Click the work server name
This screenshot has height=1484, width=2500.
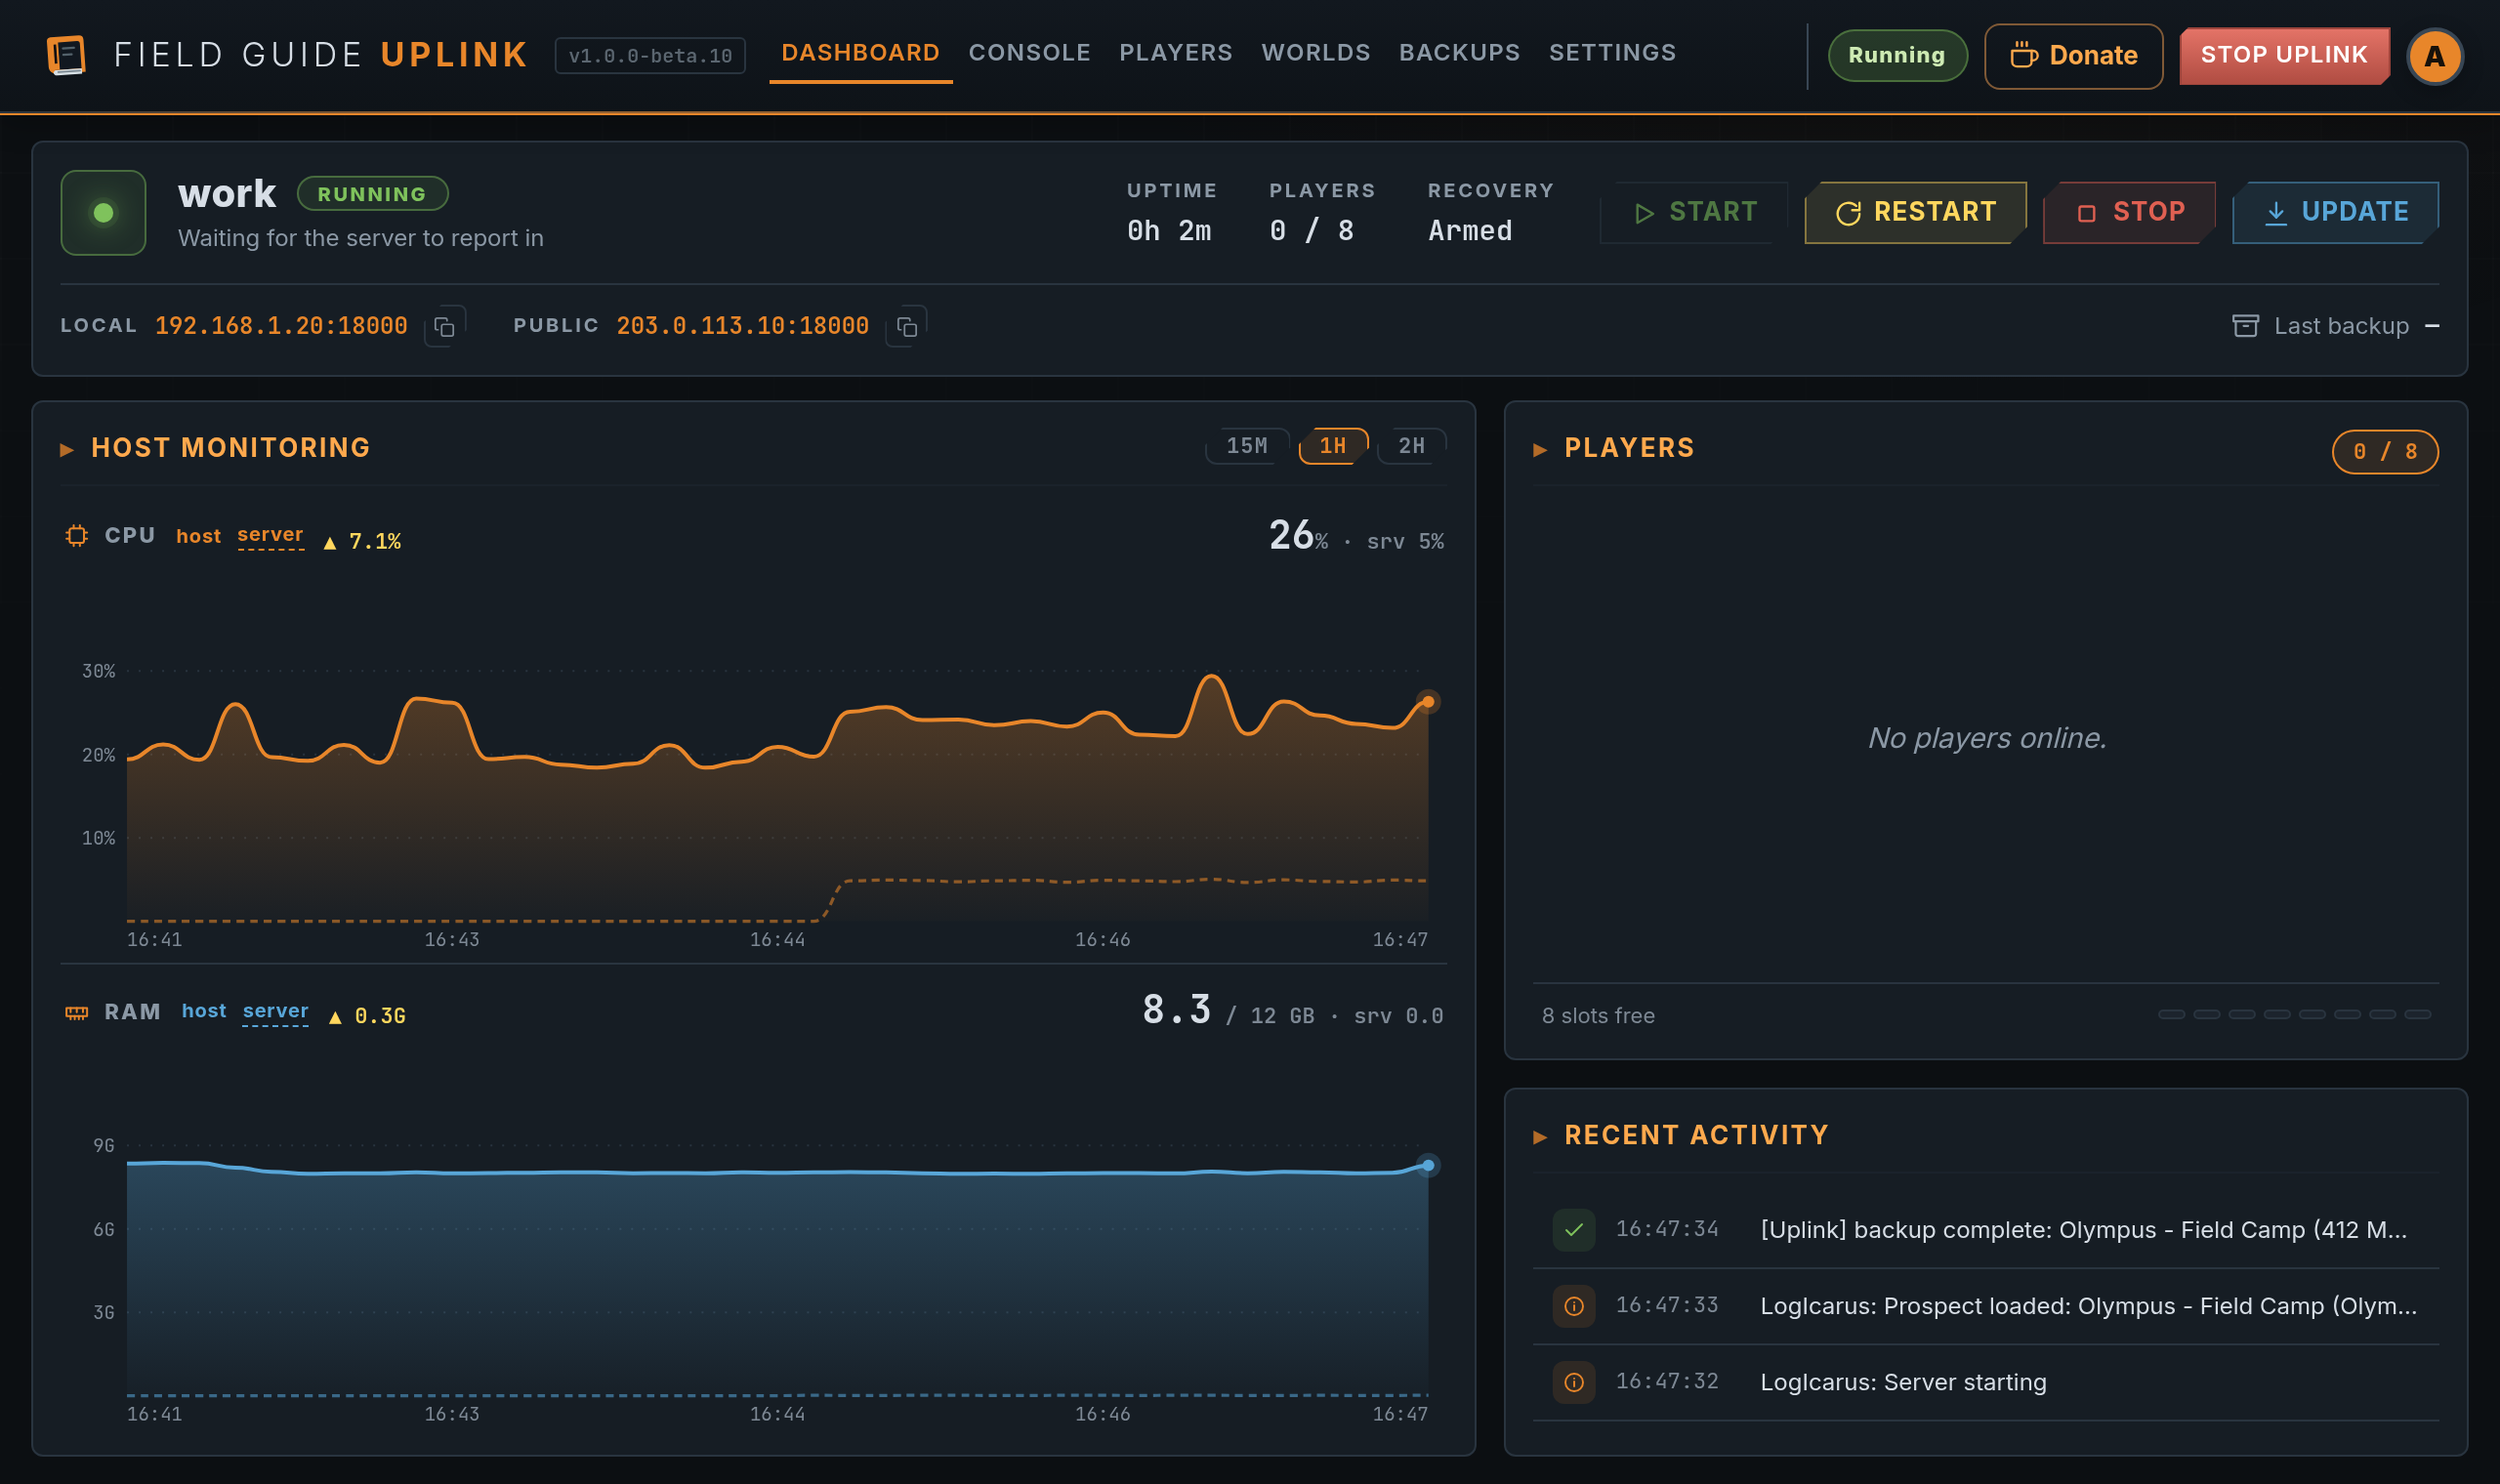tap(226, 193)
